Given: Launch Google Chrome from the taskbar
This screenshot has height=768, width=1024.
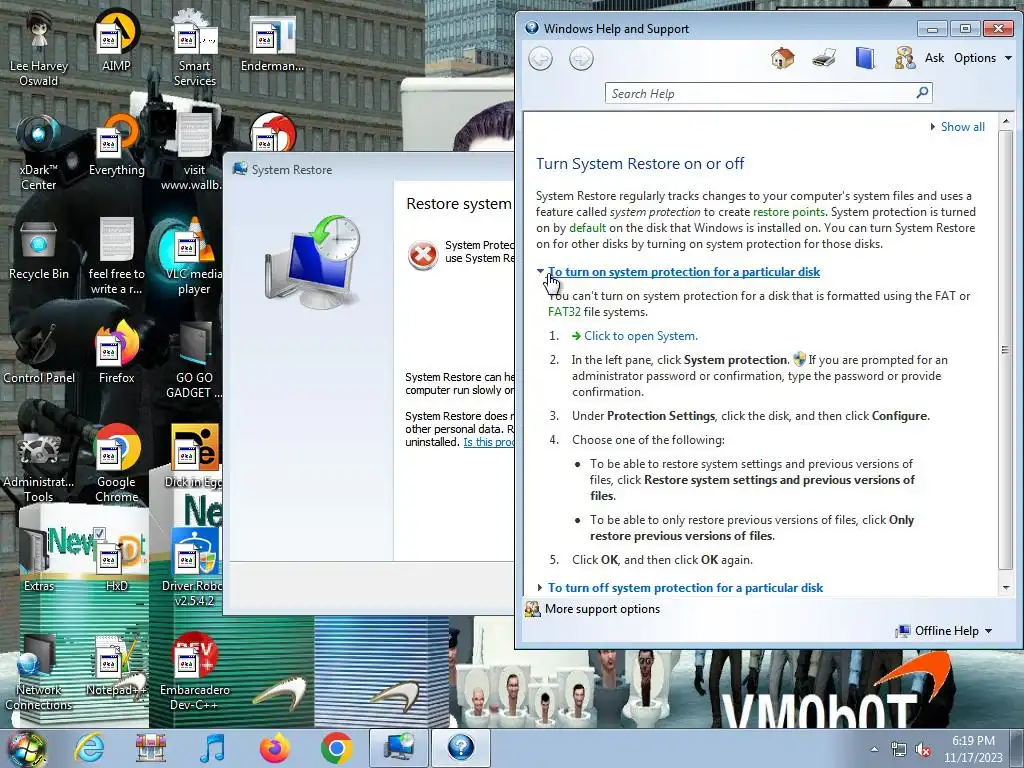Looking at the screenshot, I should coord(336,748).
